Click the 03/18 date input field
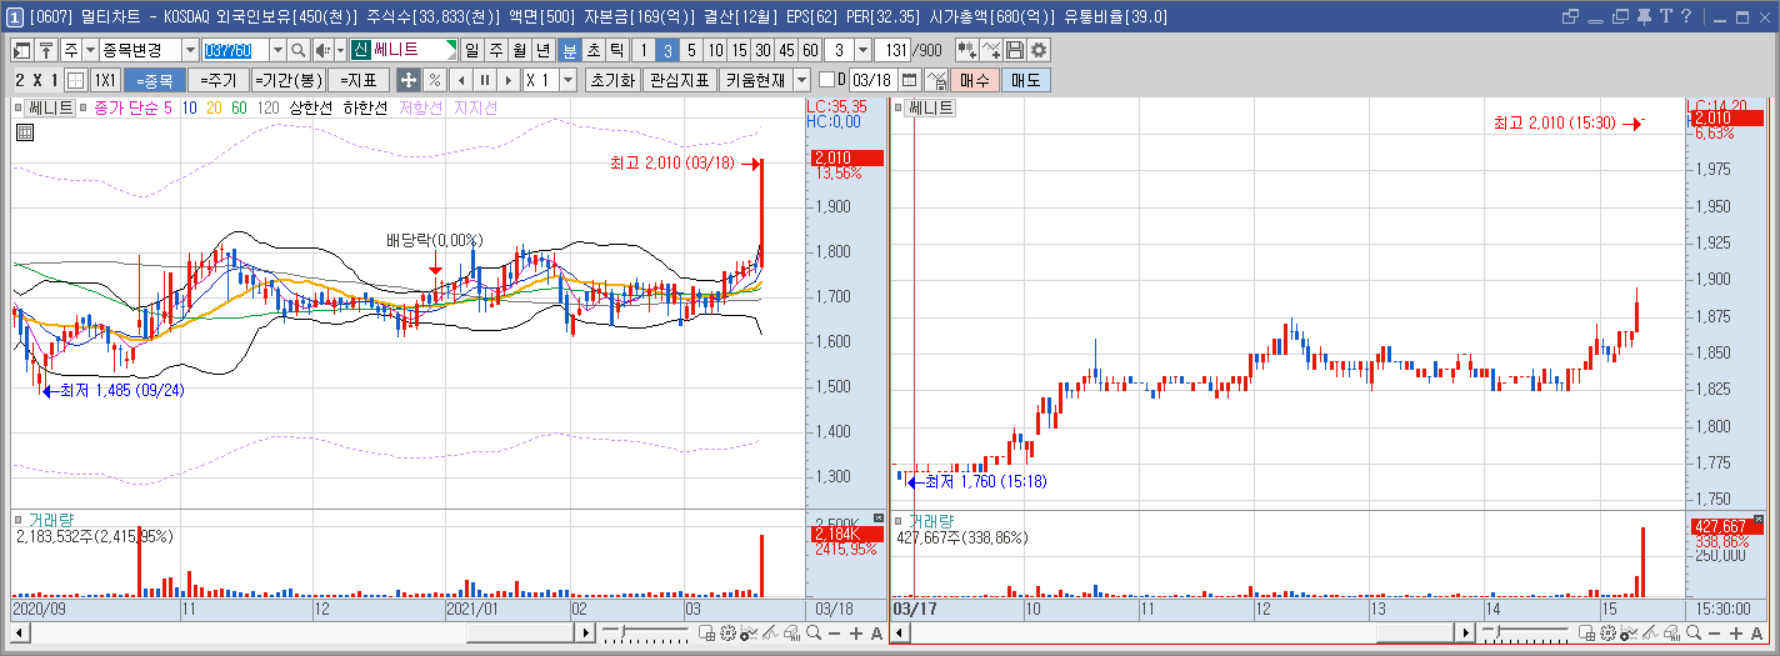This screenshot has height=656, width=1780. [872, 80]
